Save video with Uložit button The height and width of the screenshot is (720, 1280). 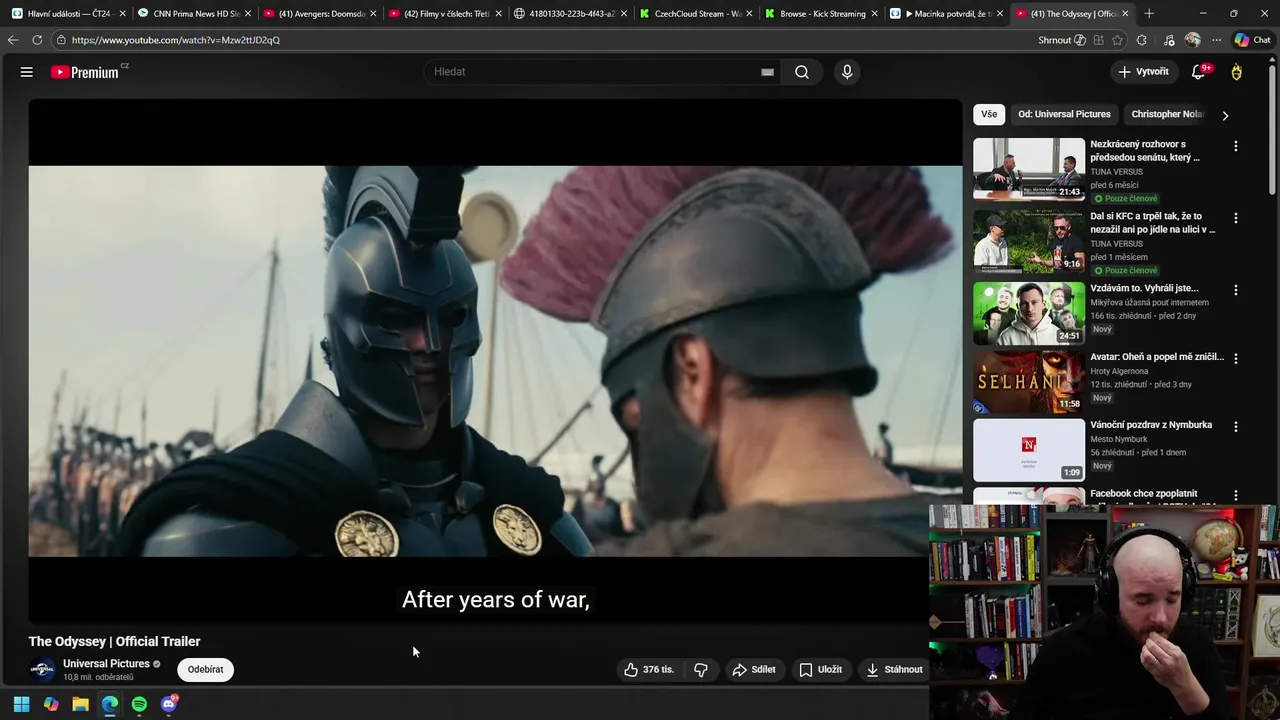pos(820,670)
